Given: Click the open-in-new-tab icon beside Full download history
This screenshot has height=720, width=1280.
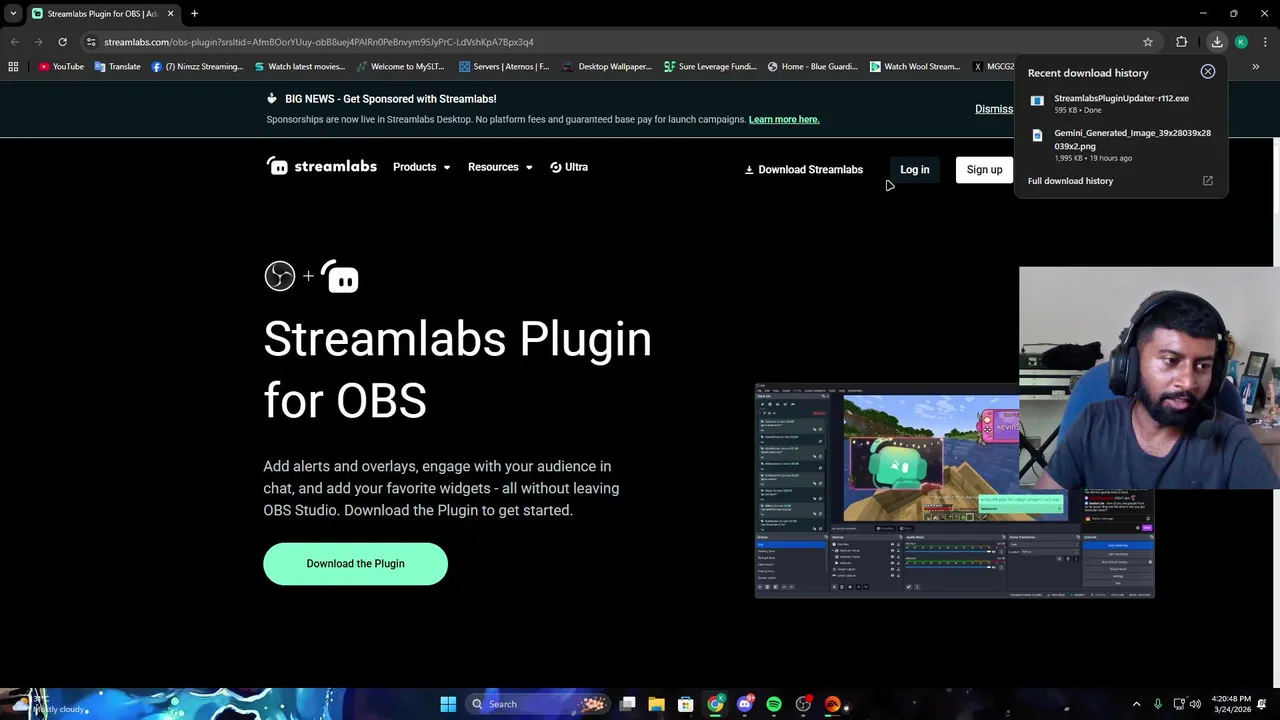Looking at the screenshot, I should pos(1207,181).
